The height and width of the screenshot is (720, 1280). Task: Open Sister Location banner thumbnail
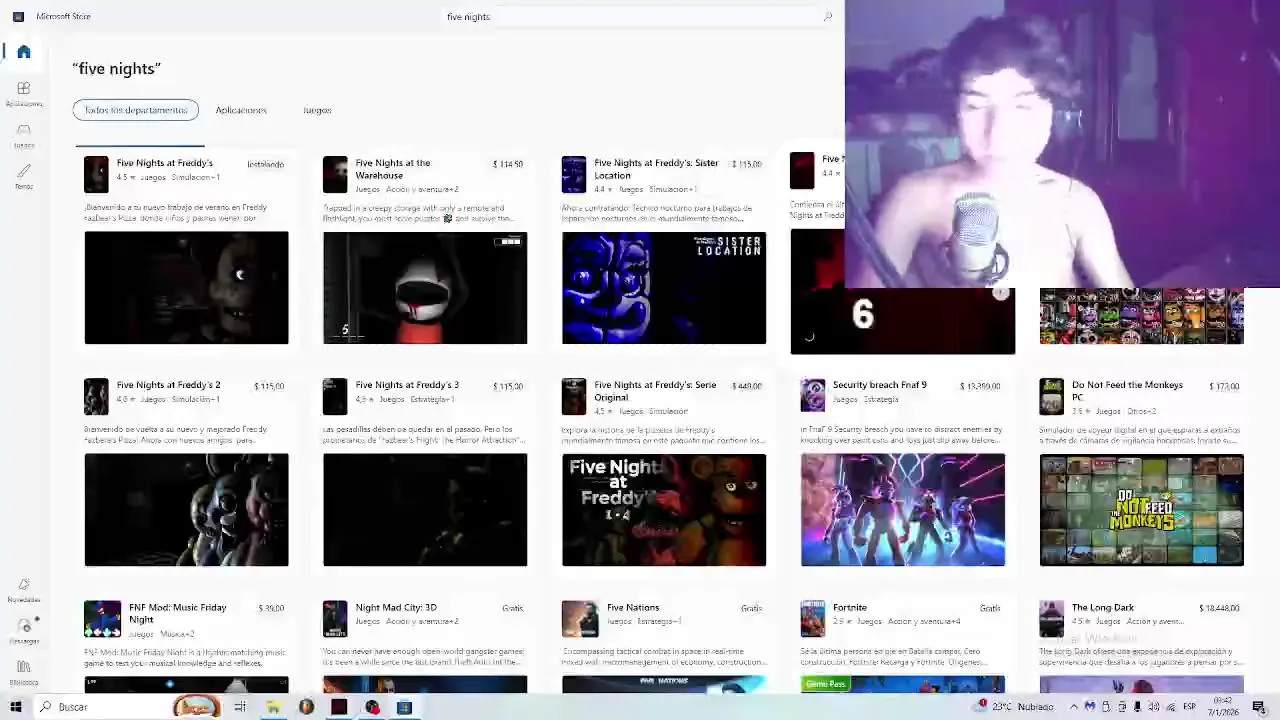coord(664,288)
